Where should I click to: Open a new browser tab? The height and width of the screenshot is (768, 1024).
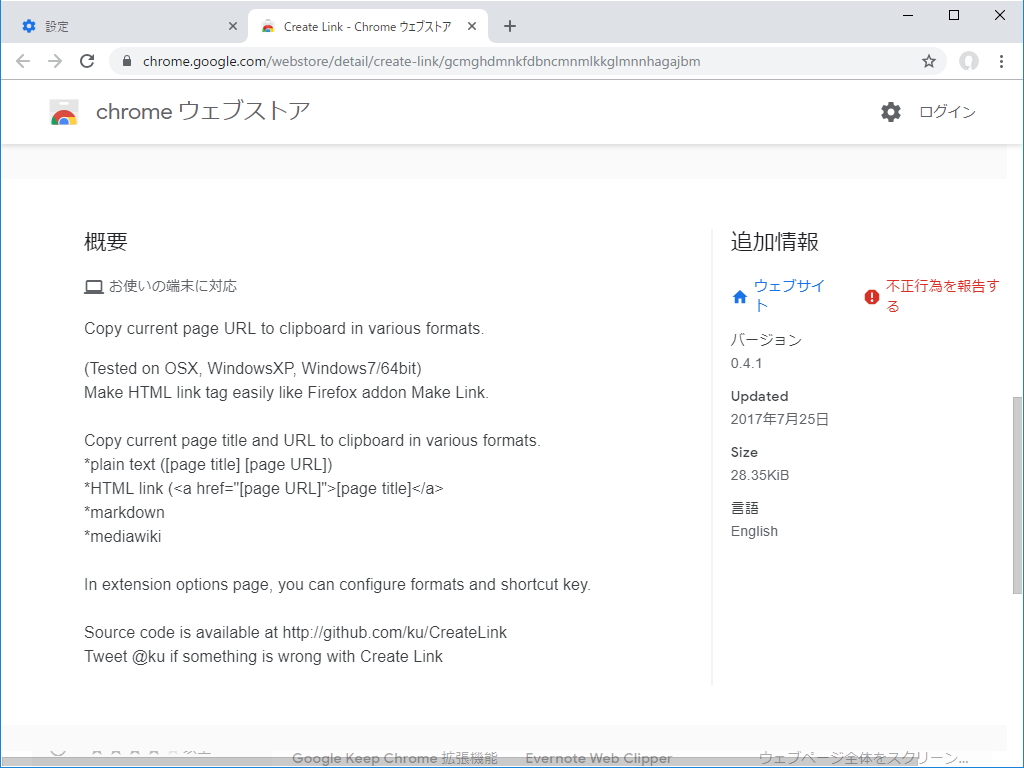(510, 25)
